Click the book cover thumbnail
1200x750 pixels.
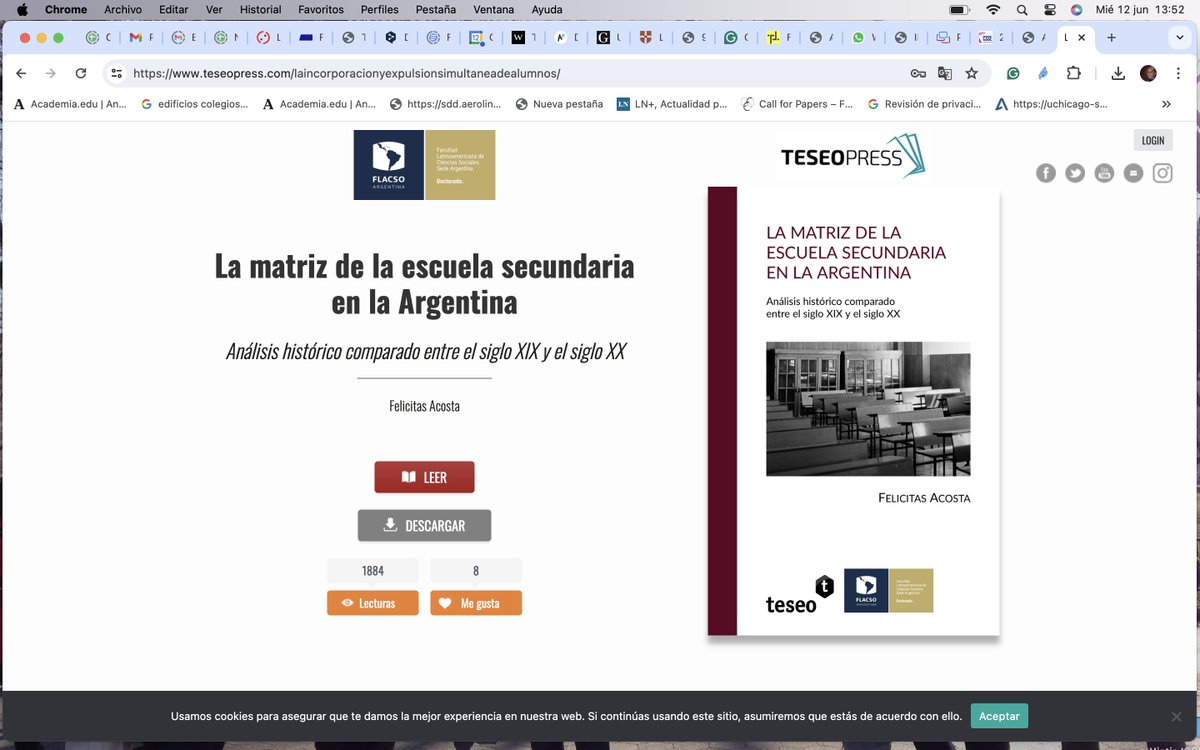(853, 411)
